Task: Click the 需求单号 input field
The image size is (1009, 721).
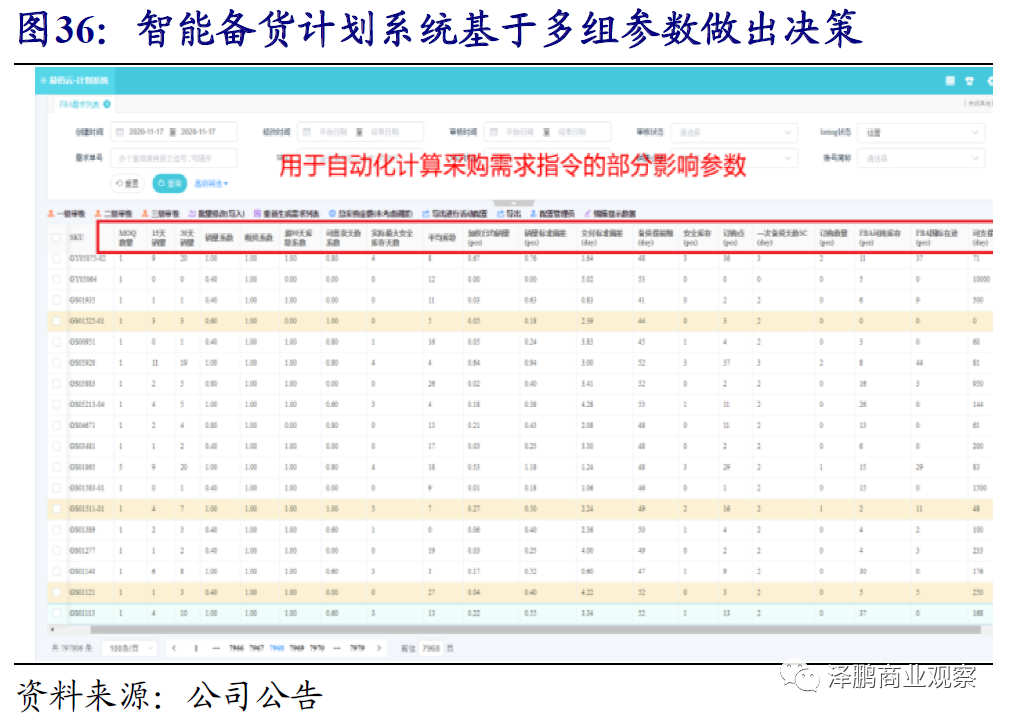Action: point(173,158)
